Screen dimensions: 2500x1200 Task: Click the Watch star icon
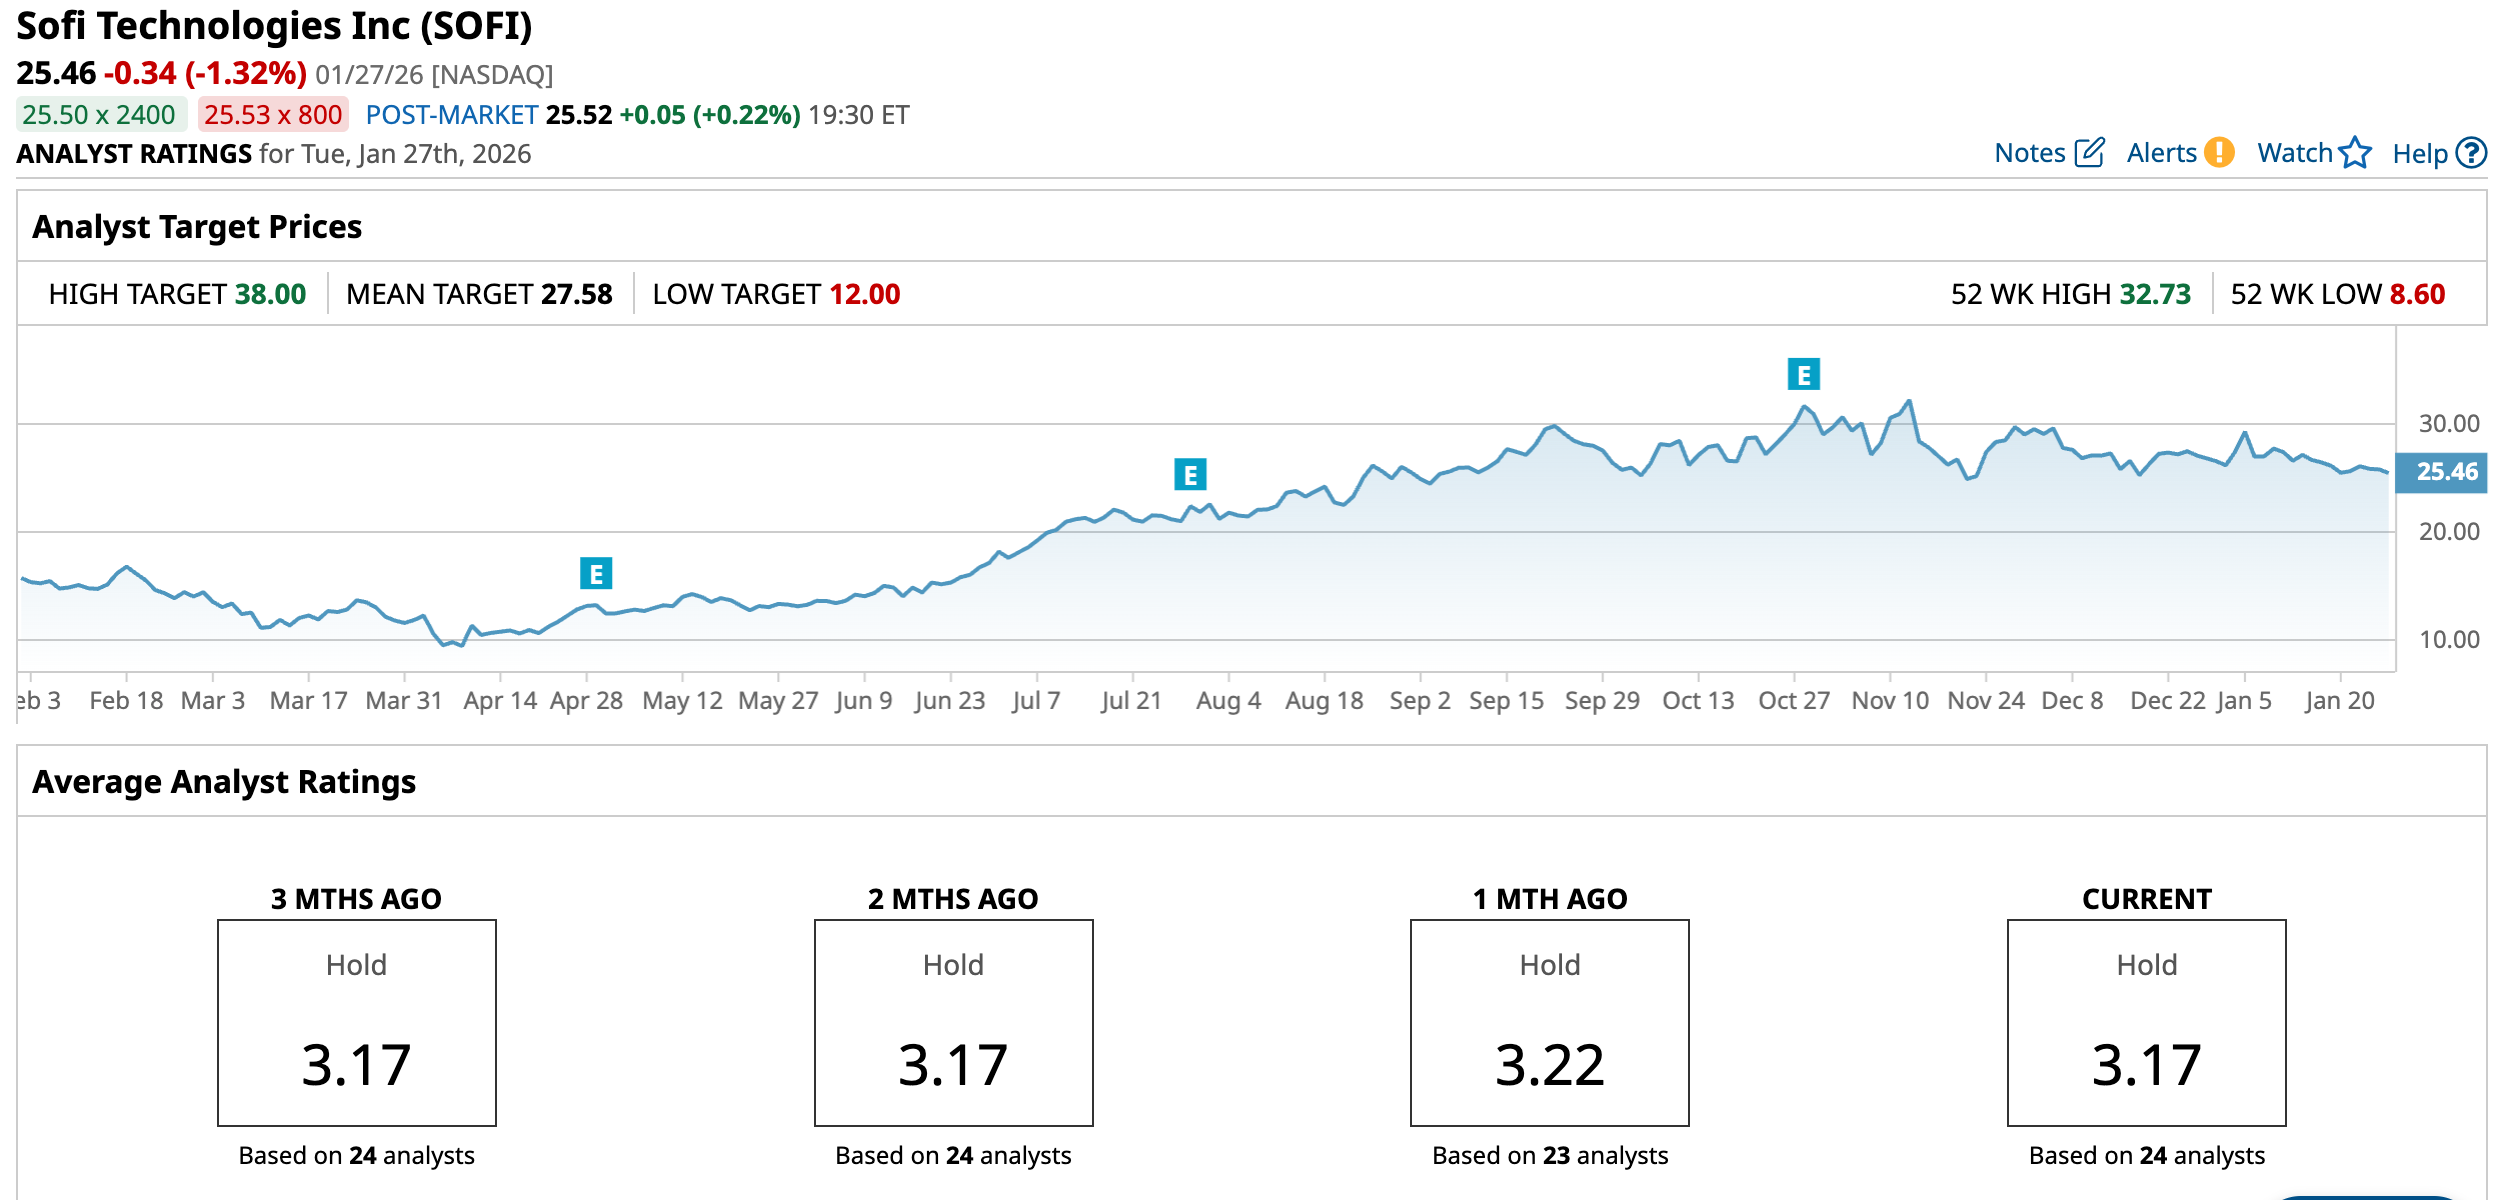(x=2355, y=152)
